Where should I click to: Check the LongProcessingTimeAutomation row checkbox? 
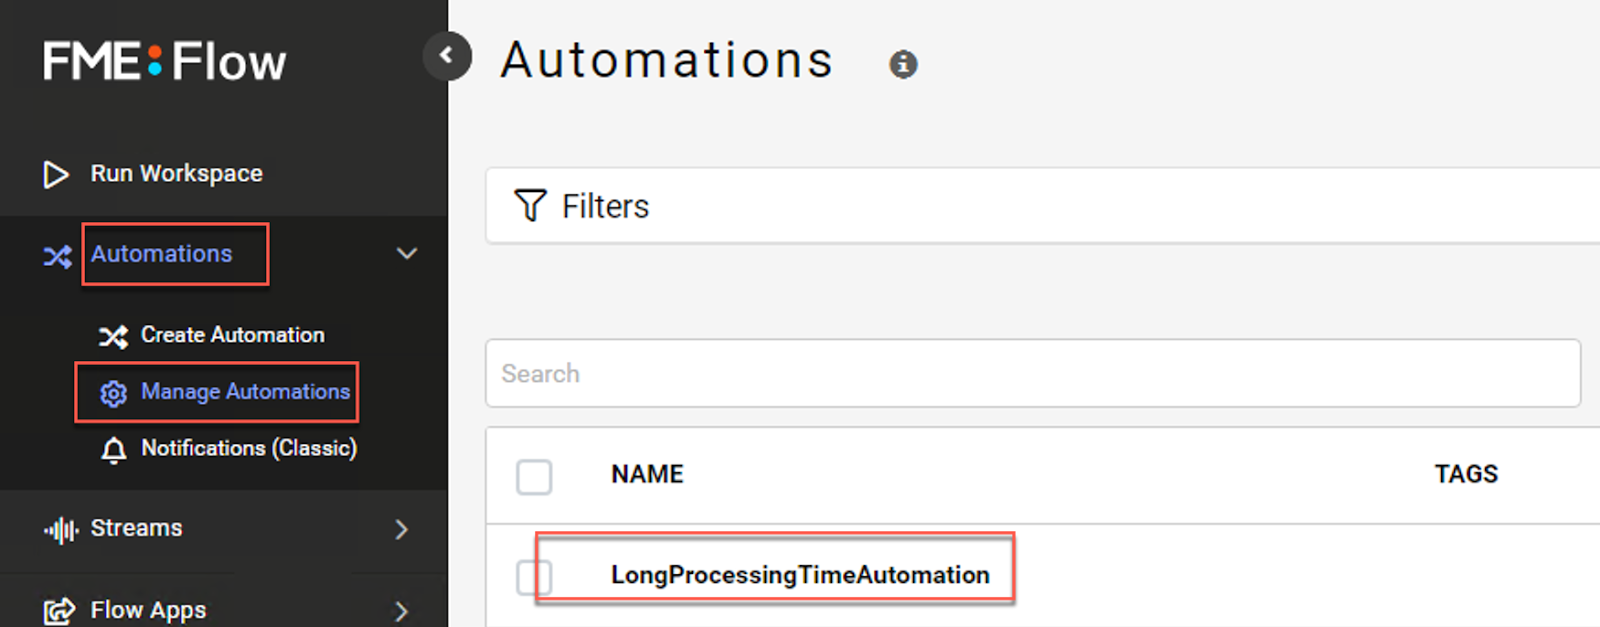click(534, 577)
